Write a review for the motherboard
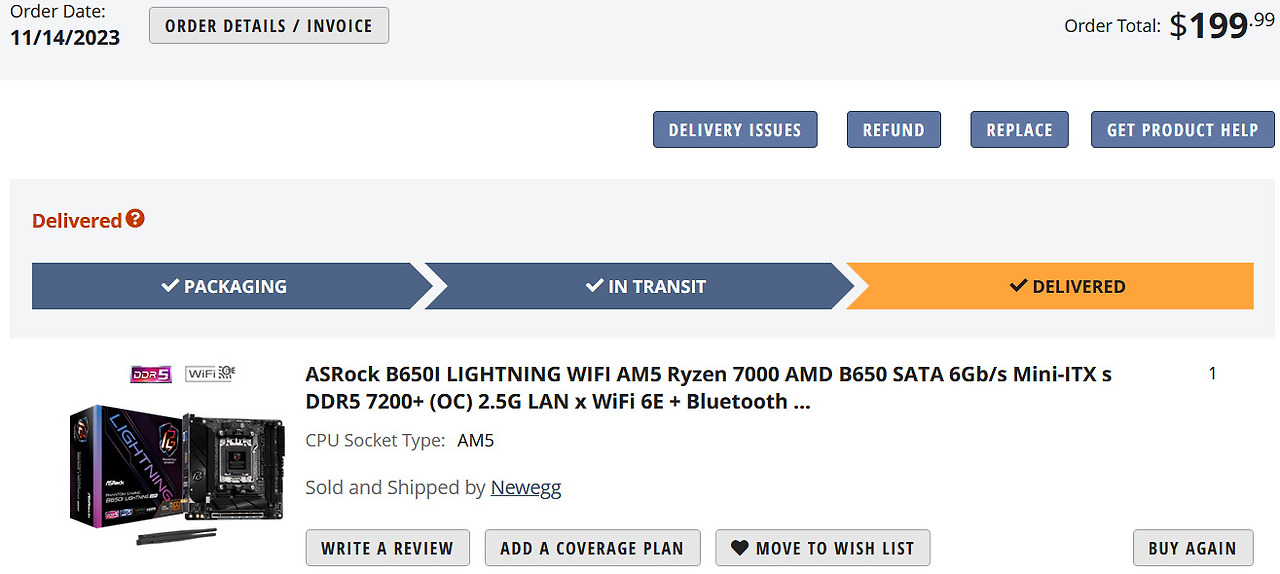1280x574 pixels. click(x=387, y=548)
